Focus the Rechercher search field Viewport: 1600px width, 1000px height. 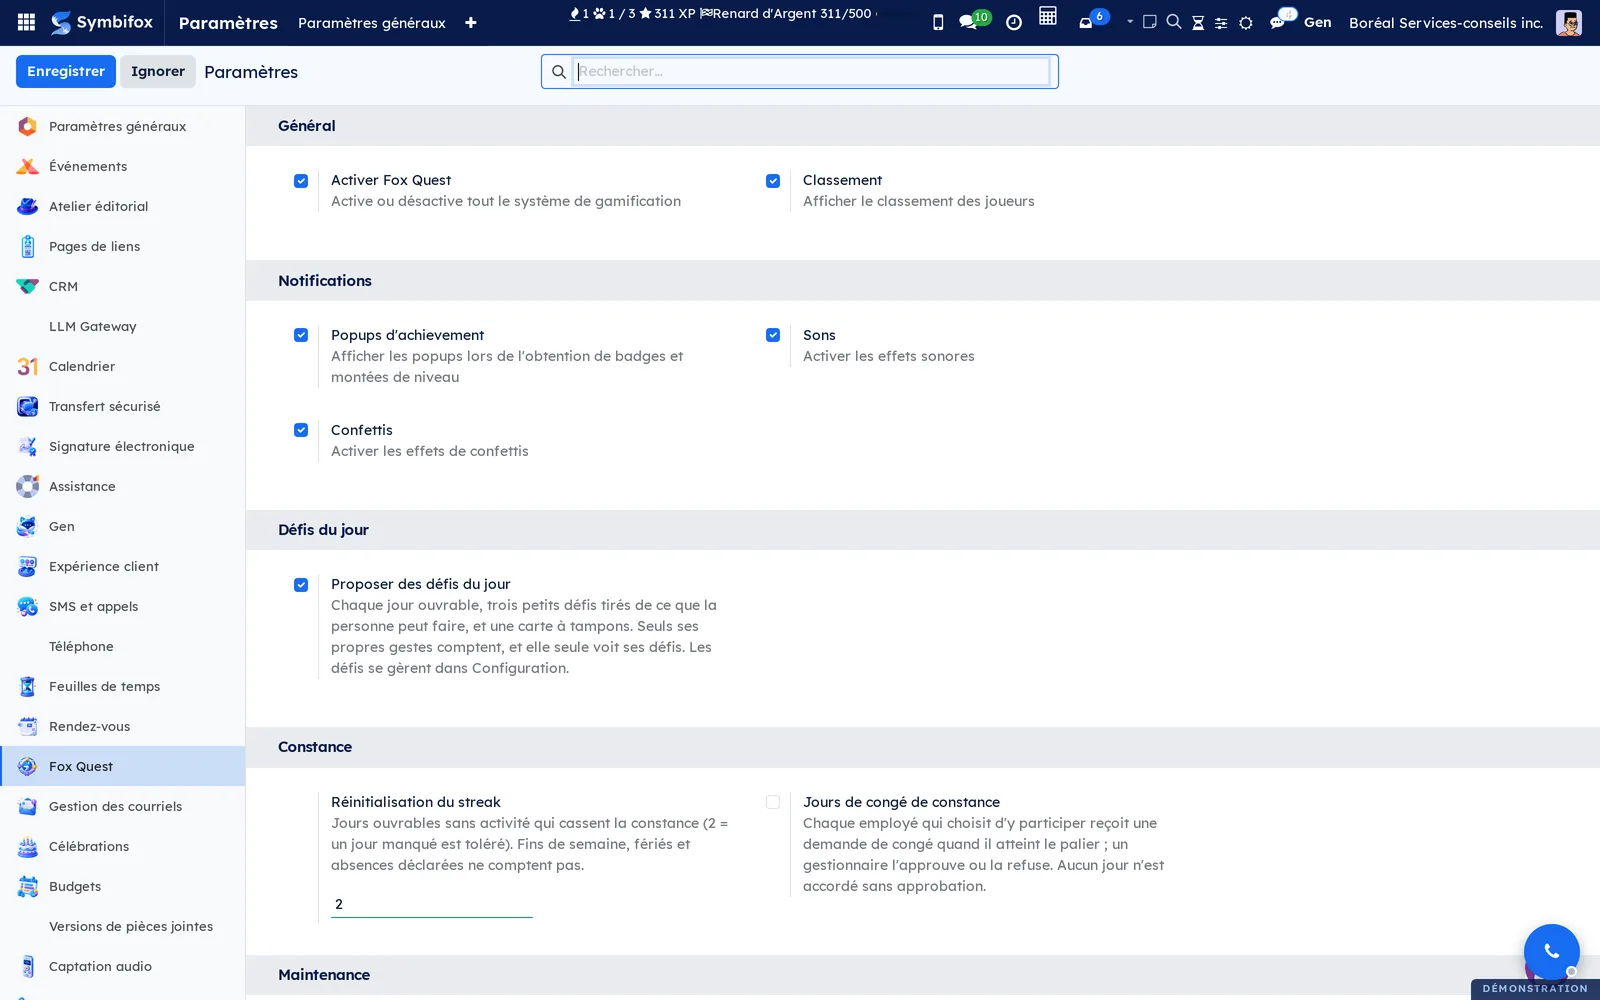[812, 71]
